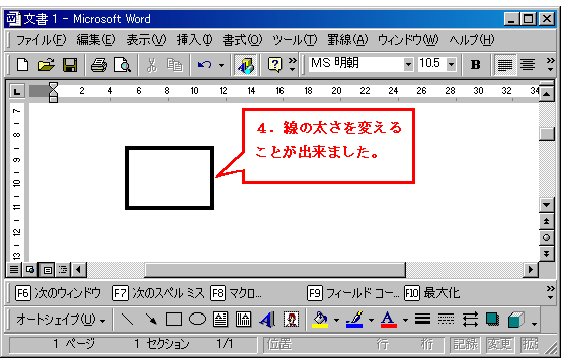Click the tab alignment selector on ruler

[17, 91]
